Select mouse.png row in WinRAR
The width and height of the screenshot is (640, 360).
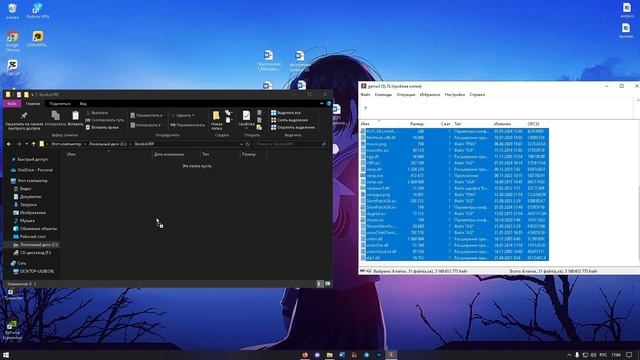click(x=454, y=144)
